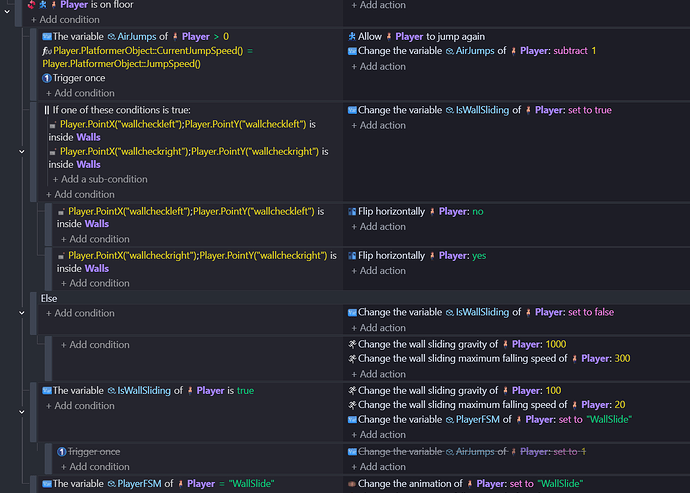Click Add action under IsWallSliding set to false
Screen dimensions: 690x493
pos(378,328)
